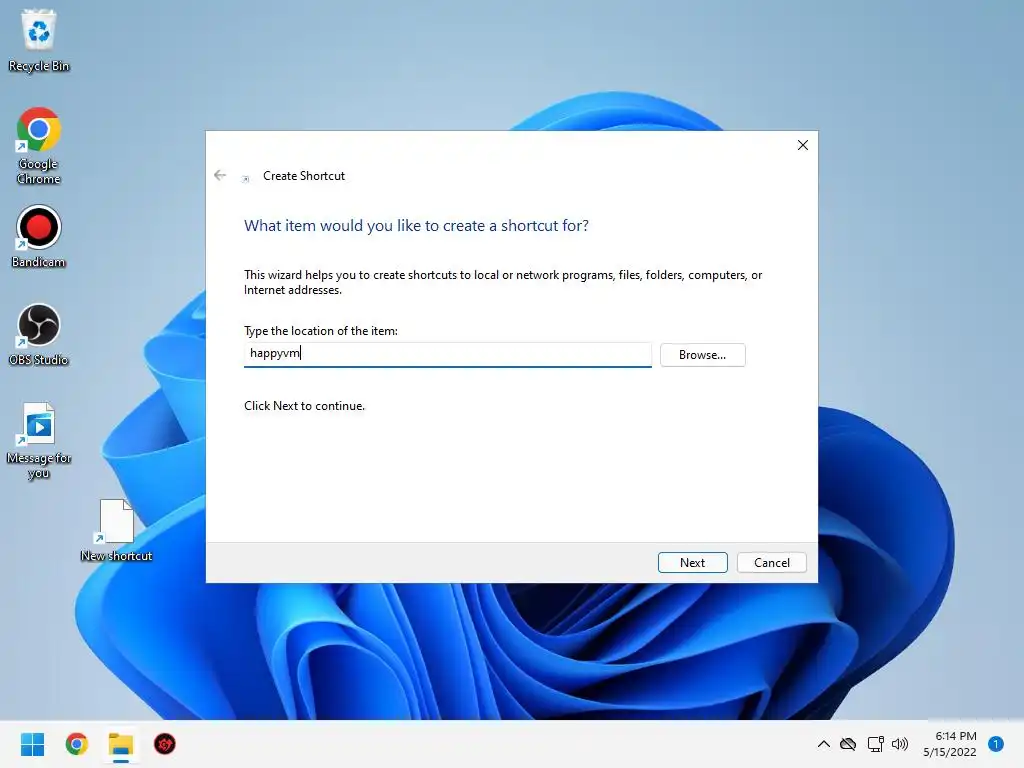
Task: Click the Browse... button
Action: pos(702,355)
